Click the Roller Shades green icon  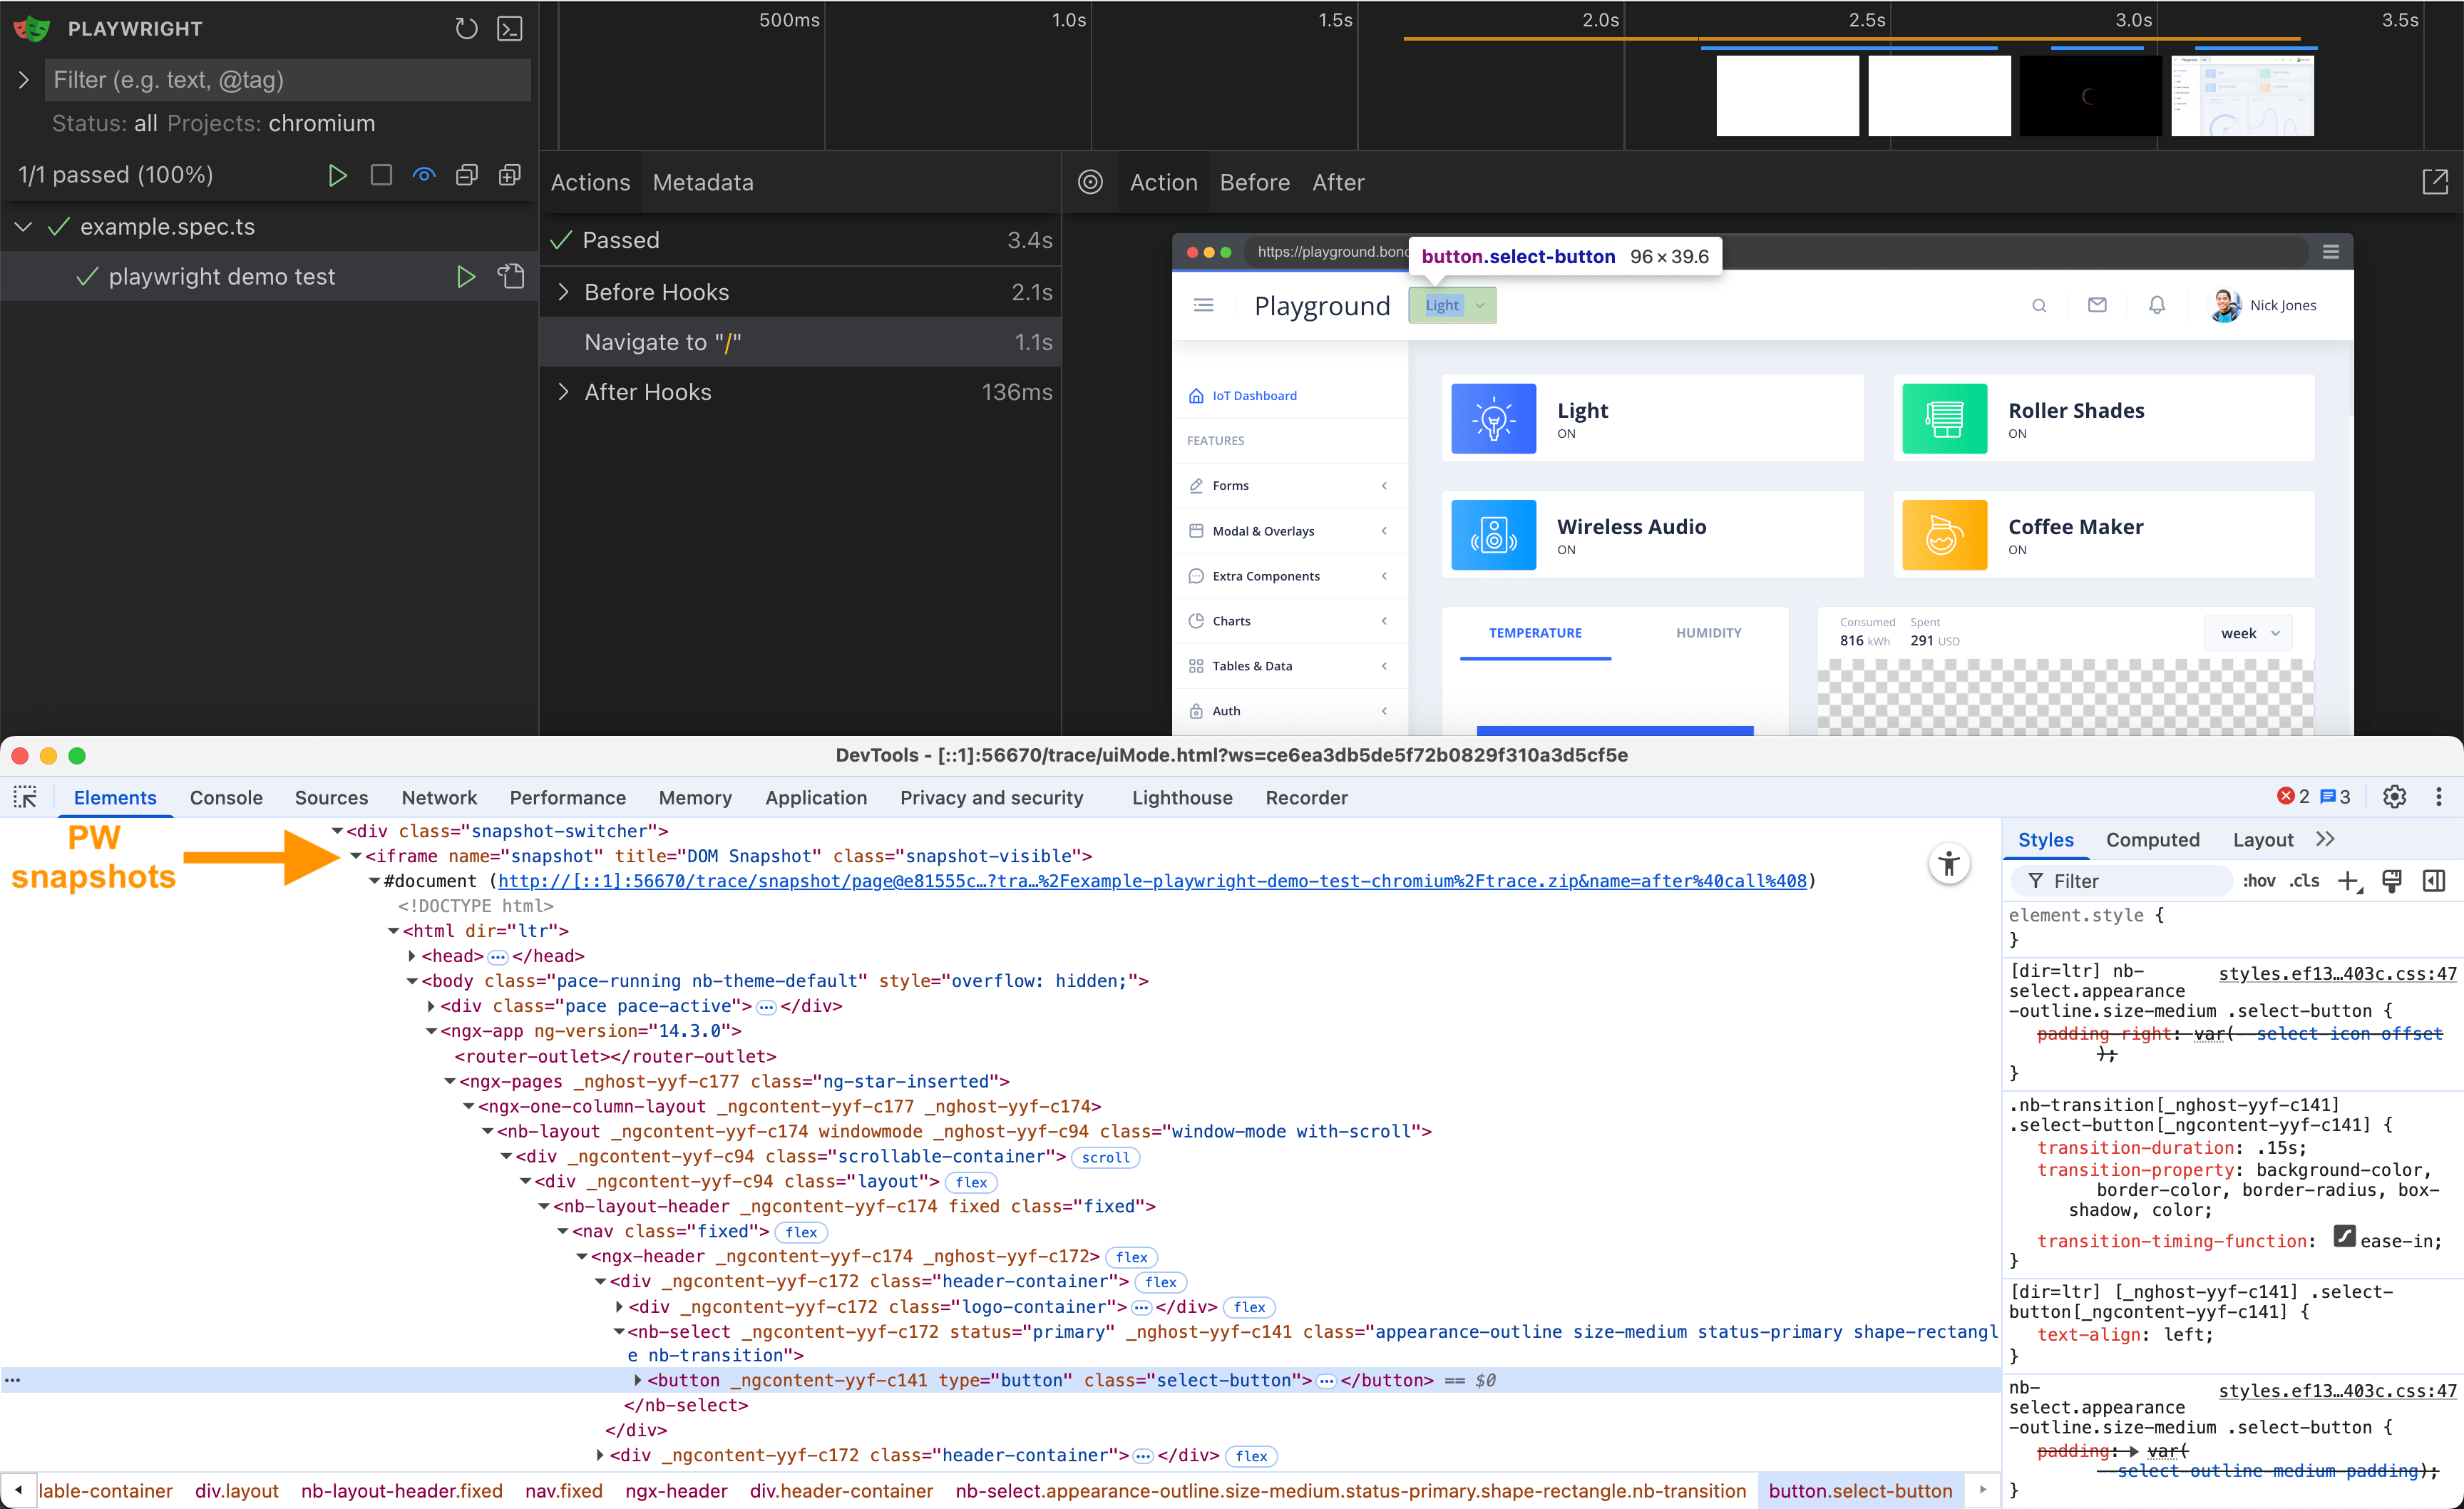pos(1944,419)
